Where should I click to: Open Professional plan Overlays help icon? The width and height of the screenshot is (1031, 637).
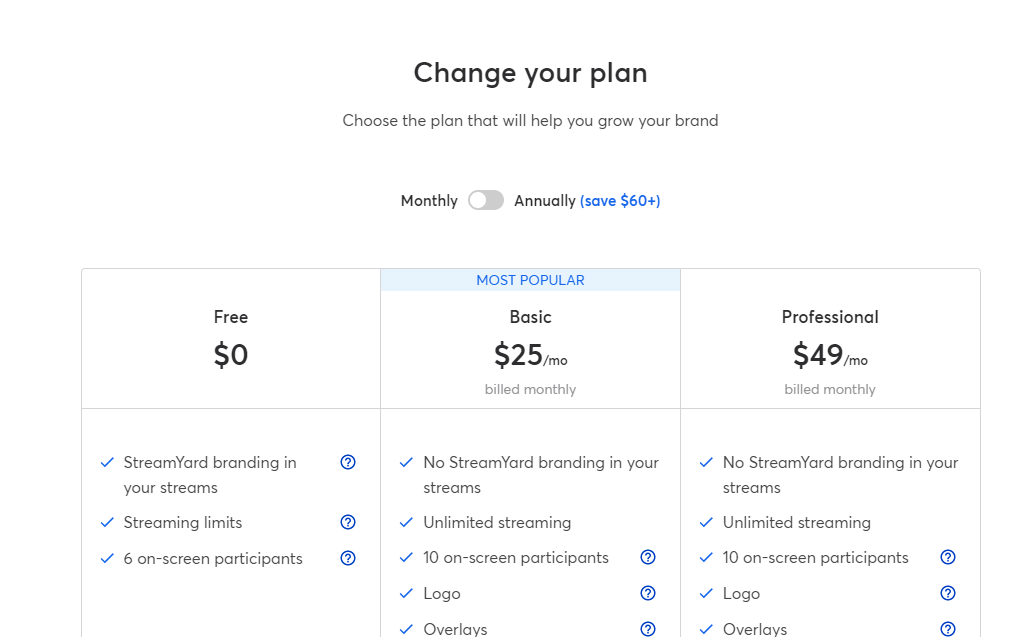pyautogui.click(x=948, y=629)
